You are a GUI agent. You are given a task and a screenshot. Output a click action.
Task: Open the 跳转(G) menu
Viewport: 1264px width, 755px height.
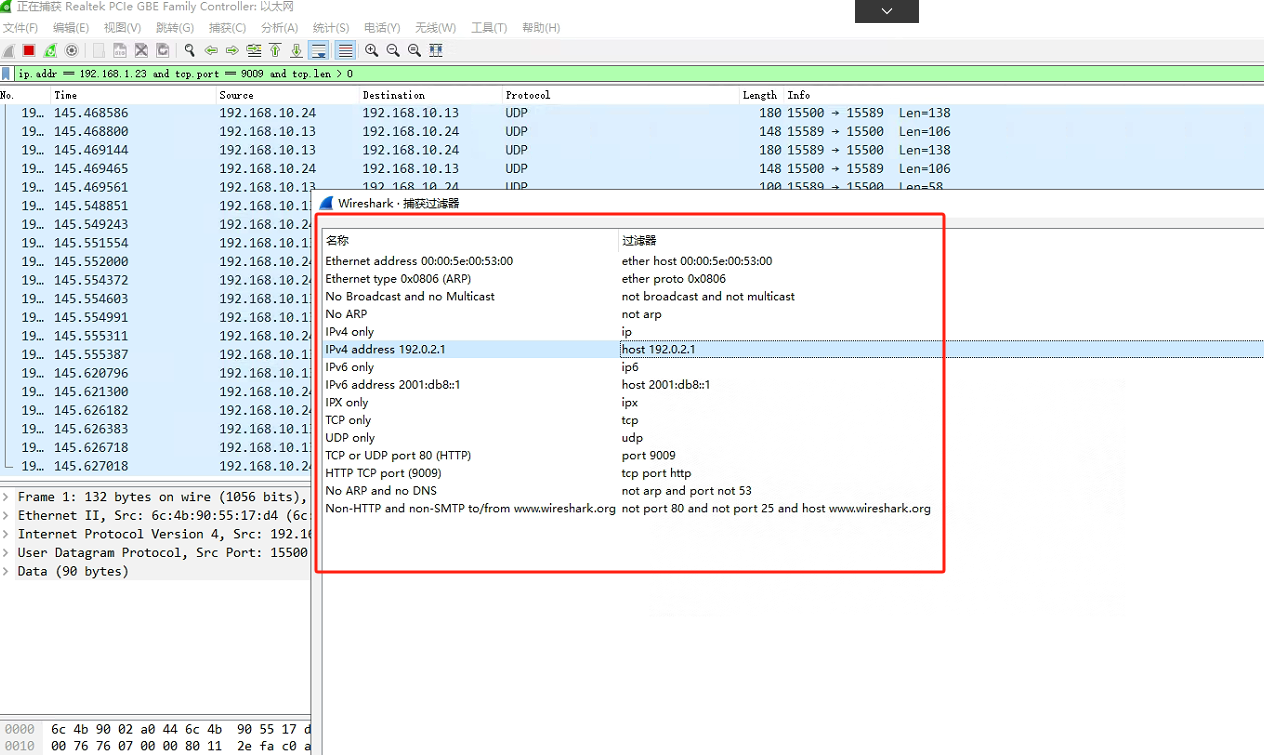tap(175, 28)
